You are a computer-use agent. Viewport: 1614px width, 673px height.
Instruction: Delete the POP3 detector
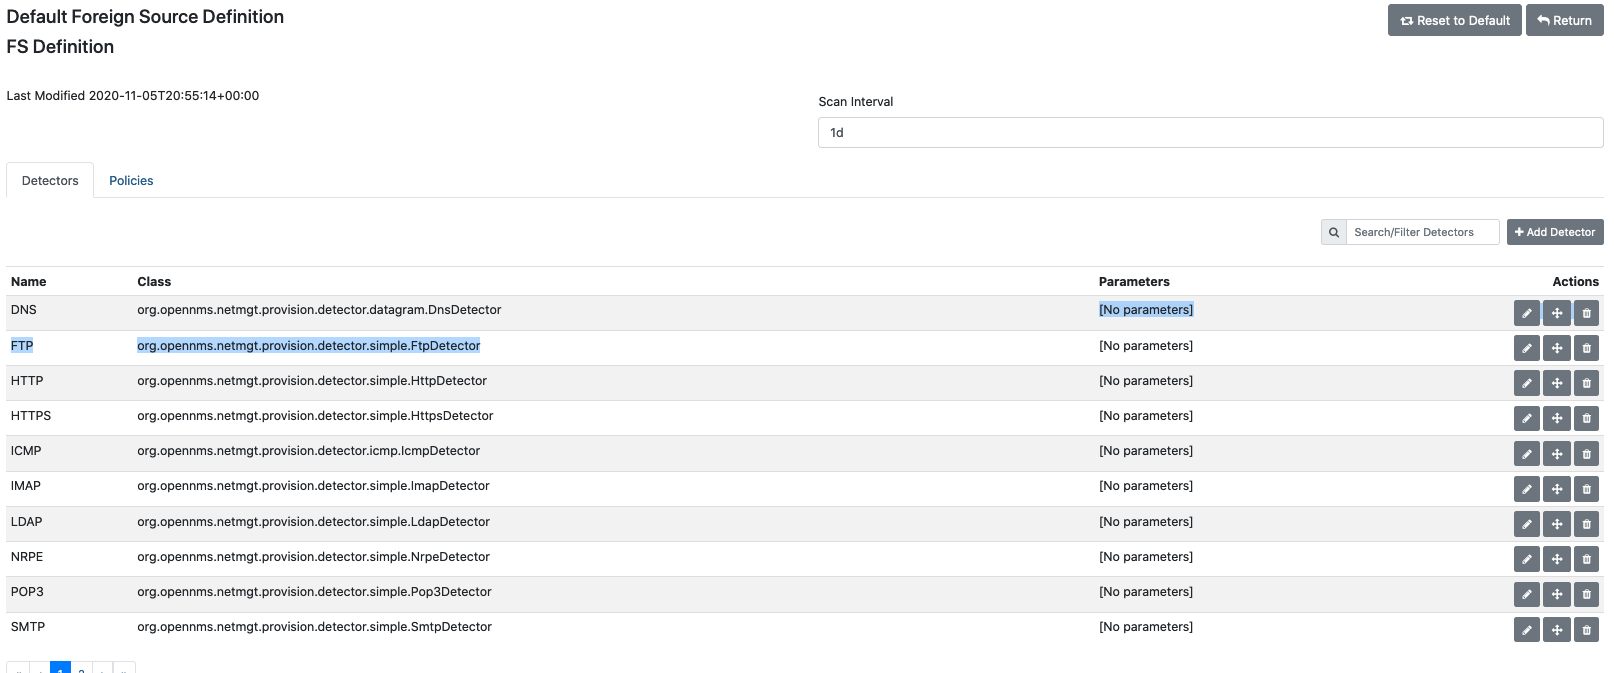pyautogui.click(x=1586, y=595)
